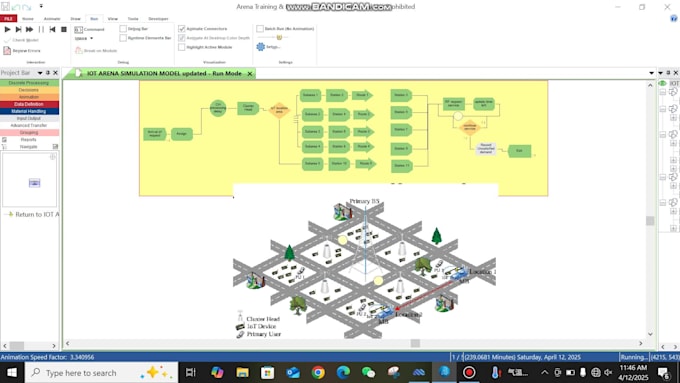Pin the Project Bar with the pushpin

(48, 73)
